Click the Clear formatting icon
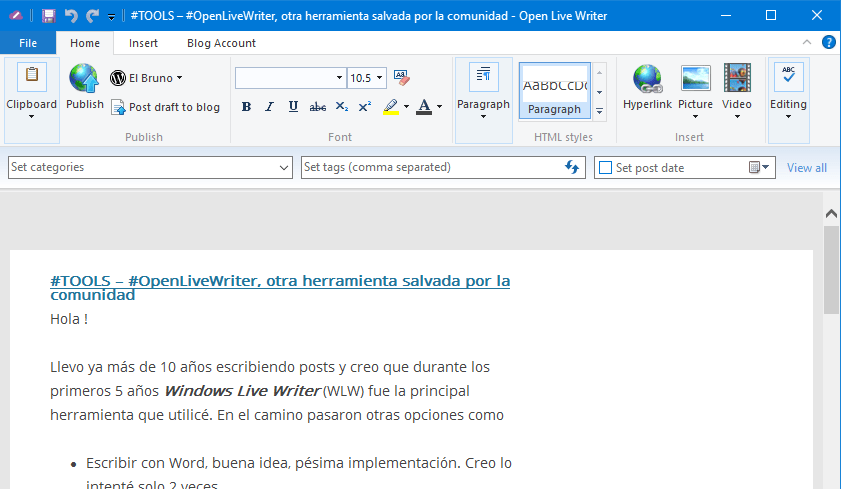Screen dimensions: 841x489 point(402,77)
